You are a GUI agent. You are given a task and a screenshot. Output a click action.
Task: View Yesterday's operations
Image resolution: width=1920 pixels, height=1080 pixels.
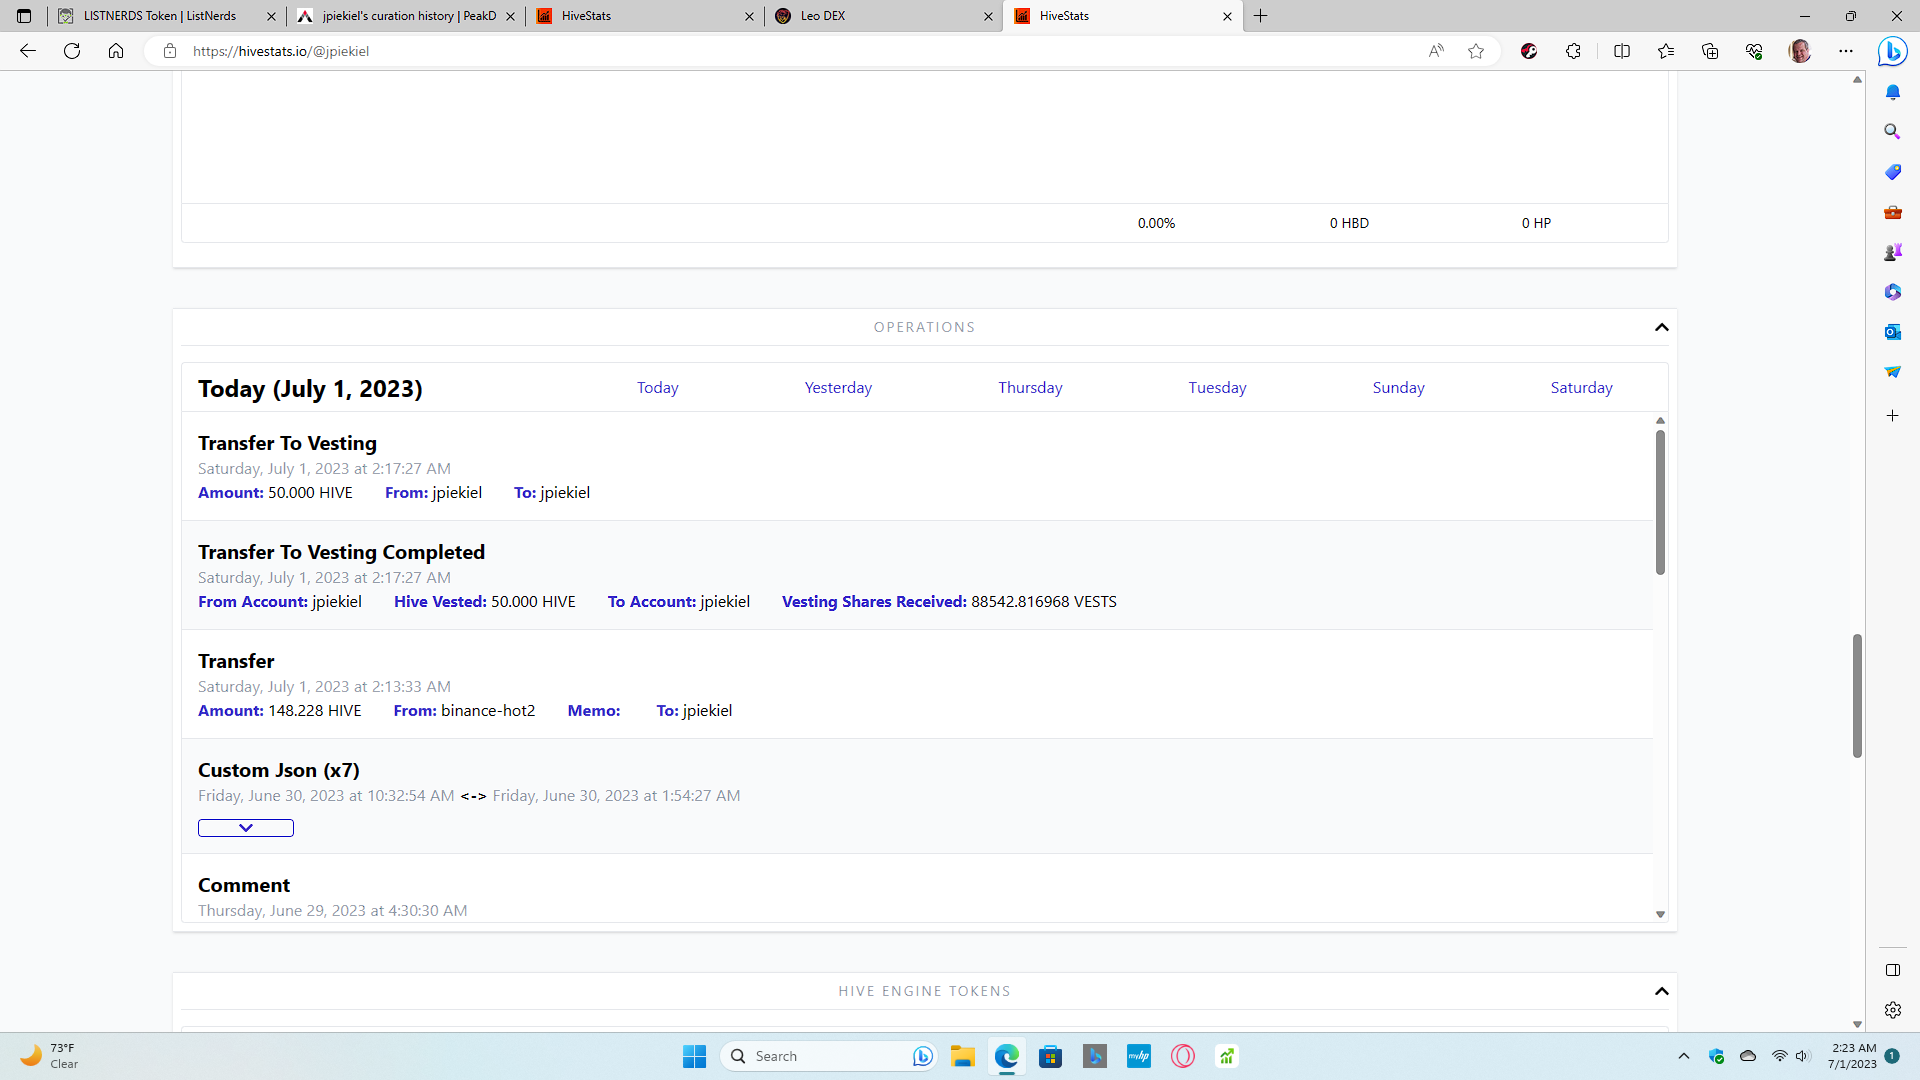(x=838, y=388)
